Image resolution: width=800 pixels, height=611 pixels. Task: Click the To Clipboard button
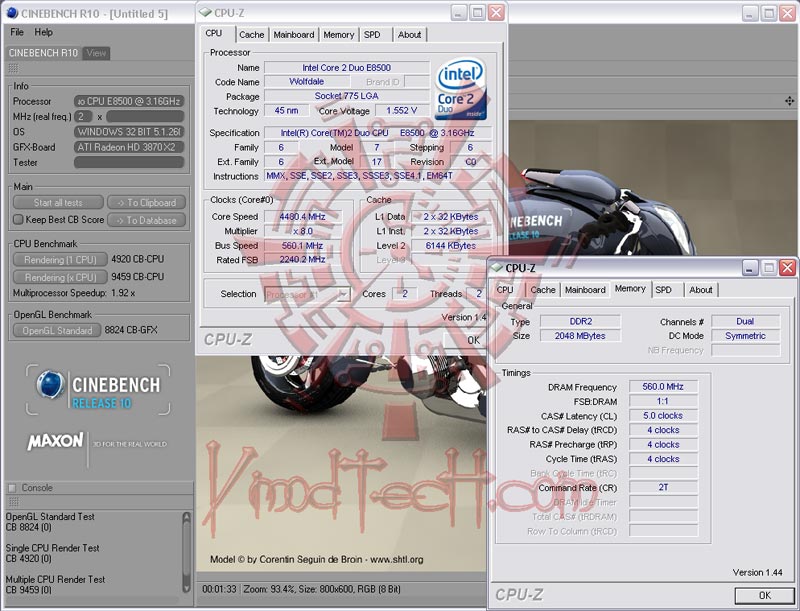tap(146, 202)
